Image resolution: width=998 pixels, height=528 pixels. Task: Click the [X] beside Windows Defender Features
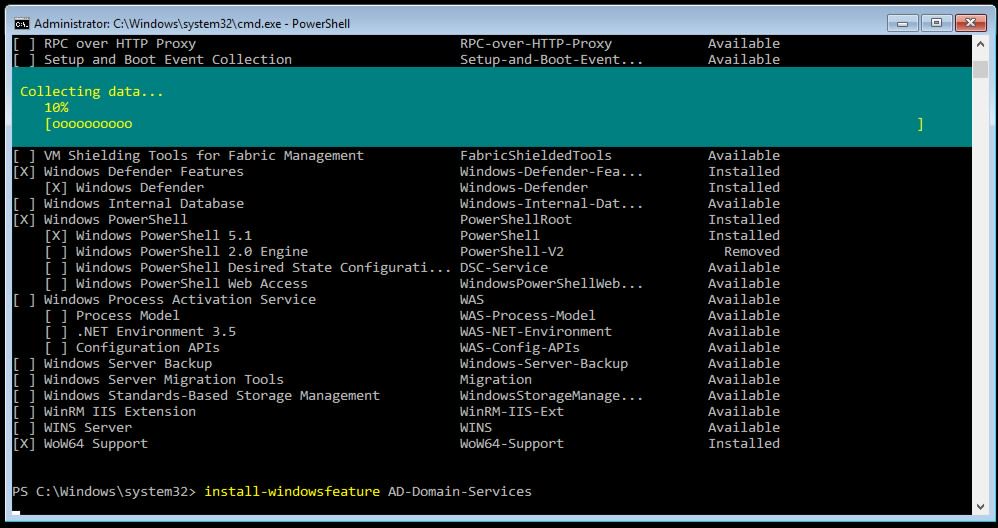pos(24,172)
